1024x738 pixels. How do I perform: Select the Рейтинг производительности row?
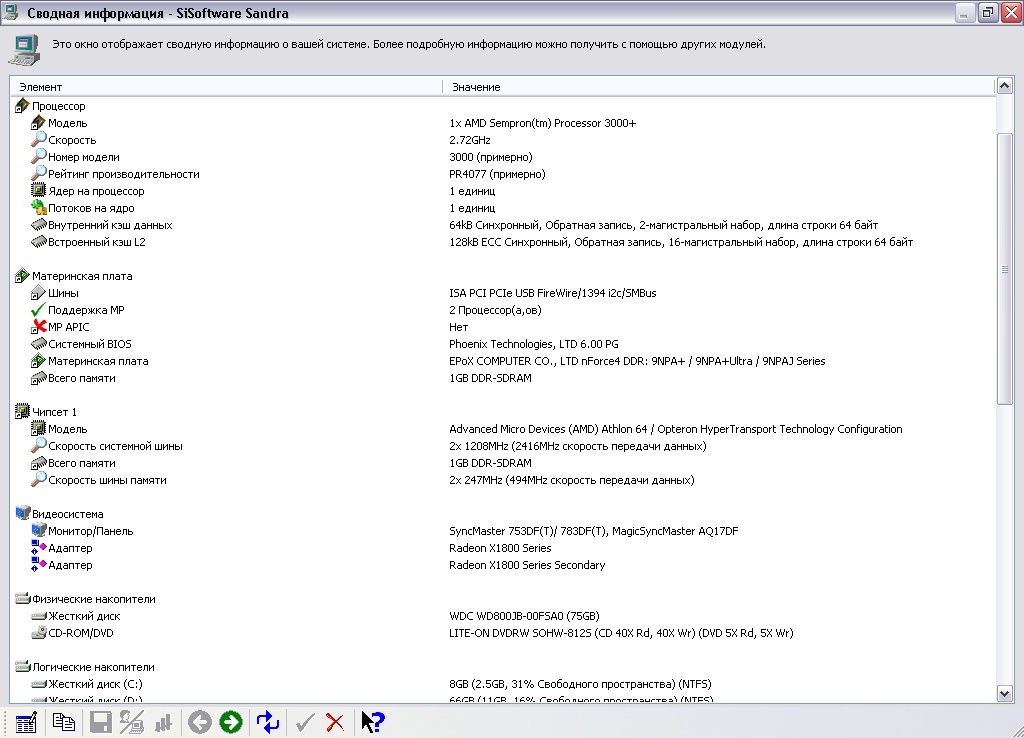502,174
